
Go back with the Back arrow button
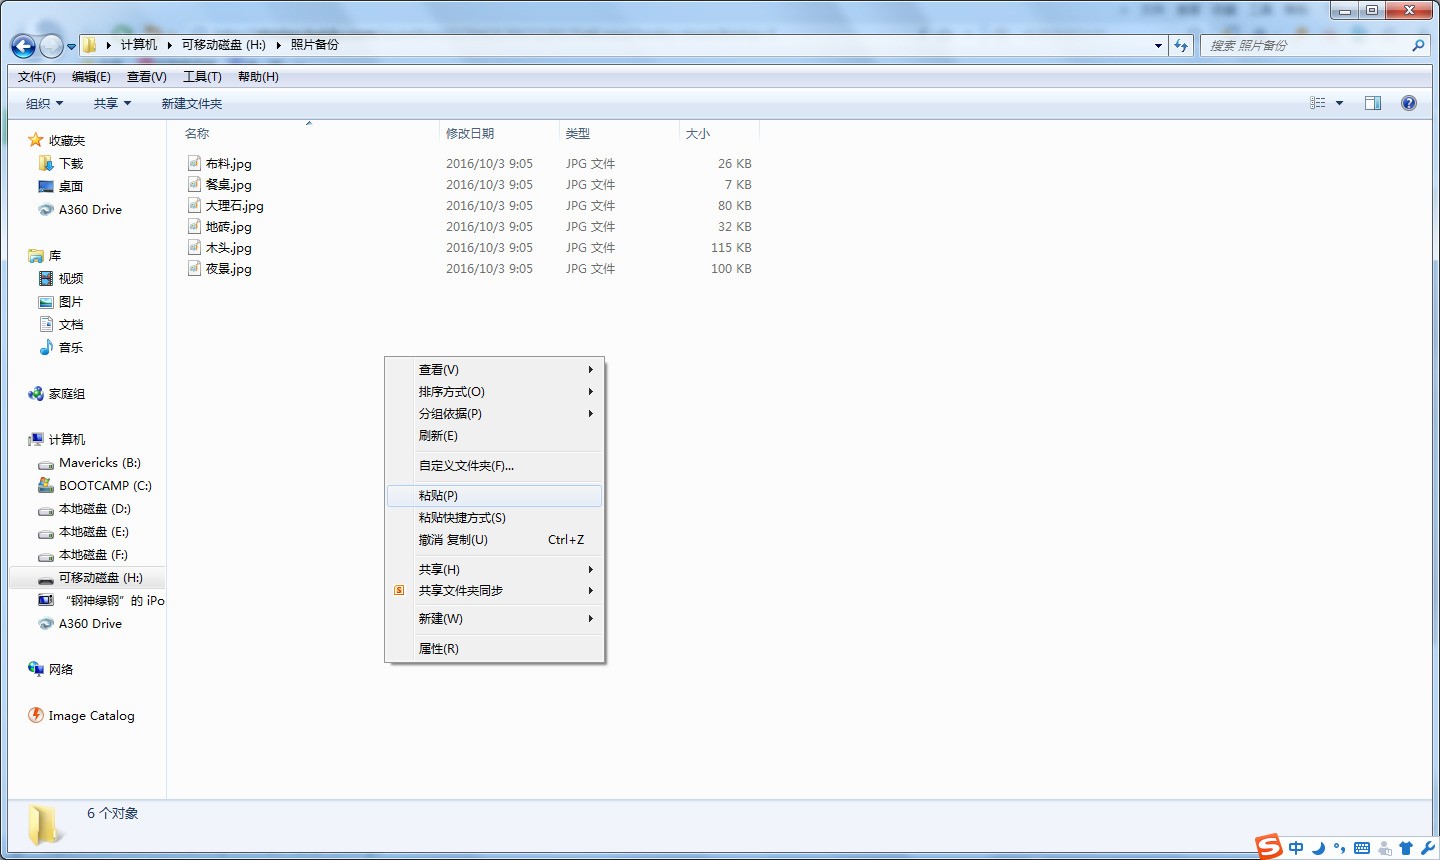point(23,46)
